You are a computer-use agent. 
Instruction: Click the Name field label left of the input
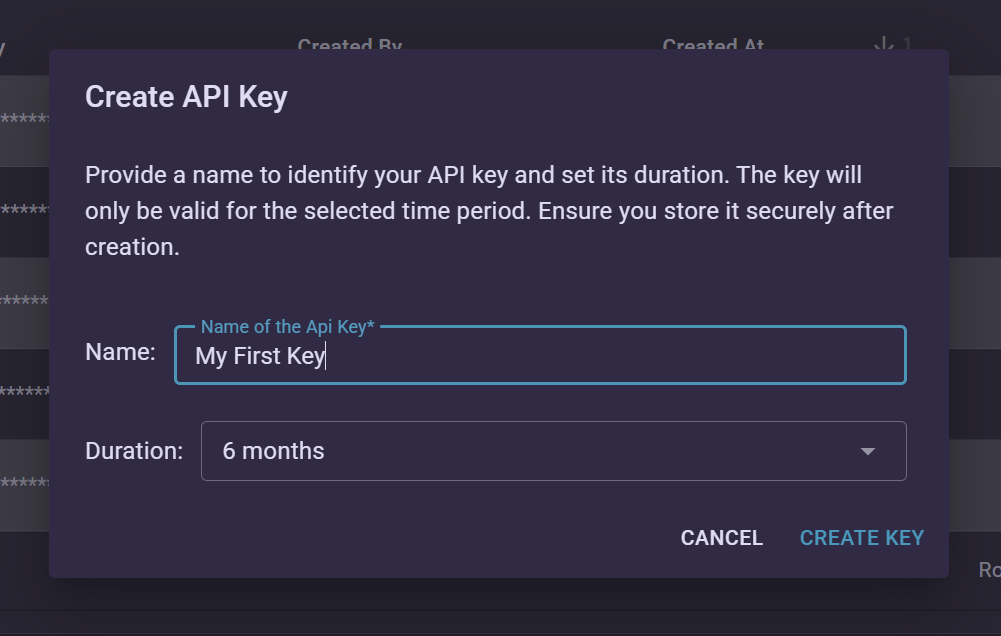pos(120,351)
